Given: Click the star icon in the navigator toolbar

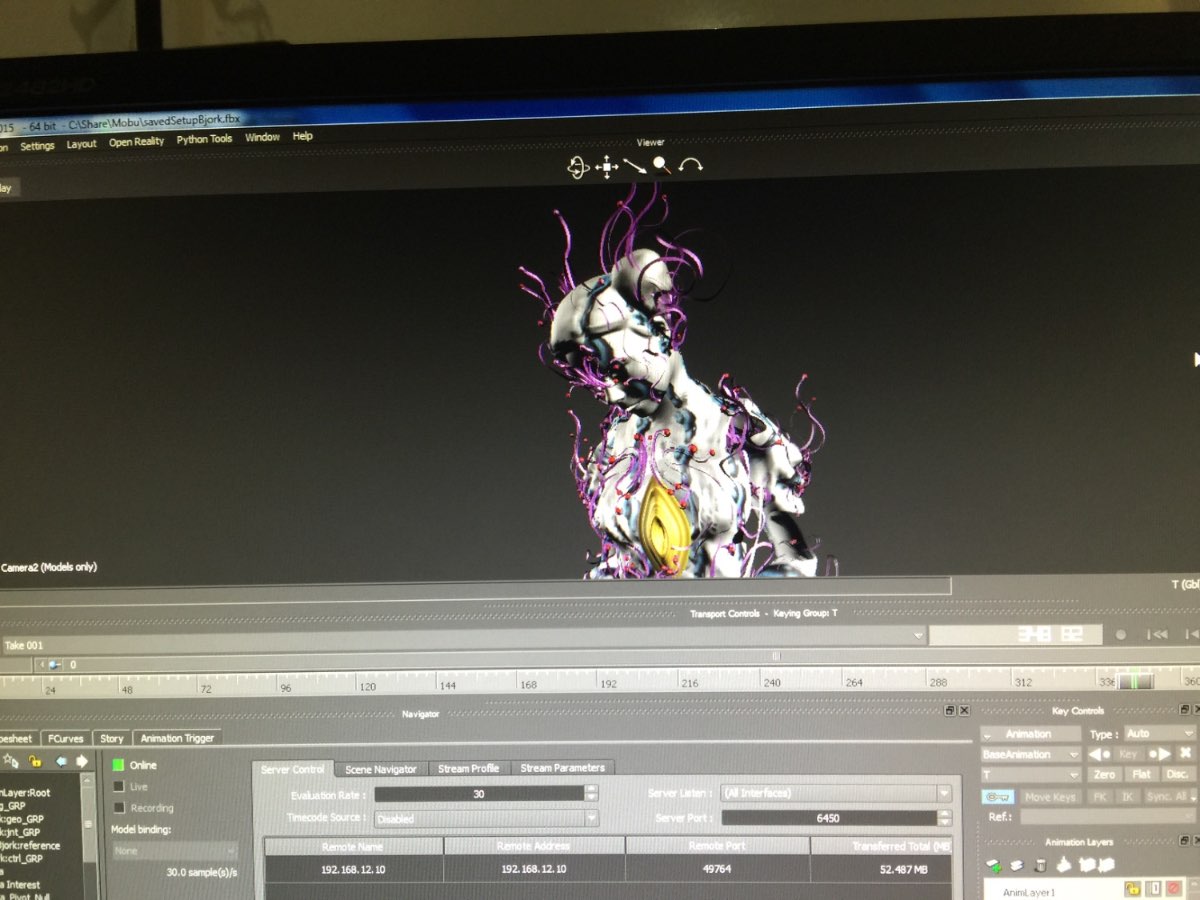Looking at the screenshot, I should click(x=10, y=761).
